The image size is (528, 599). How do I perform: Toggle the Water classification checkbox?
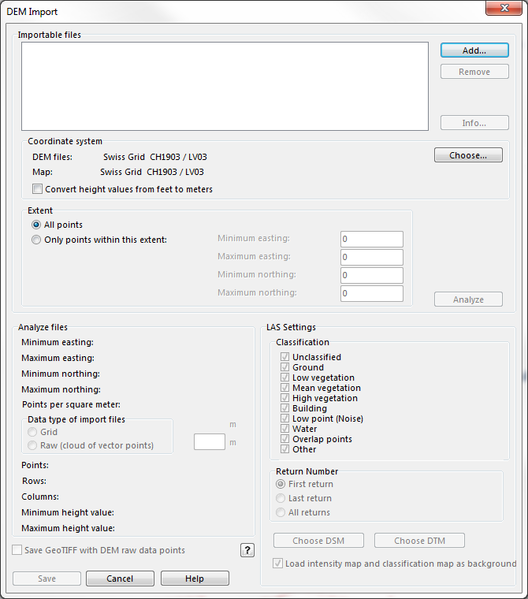tap(285, 429)
